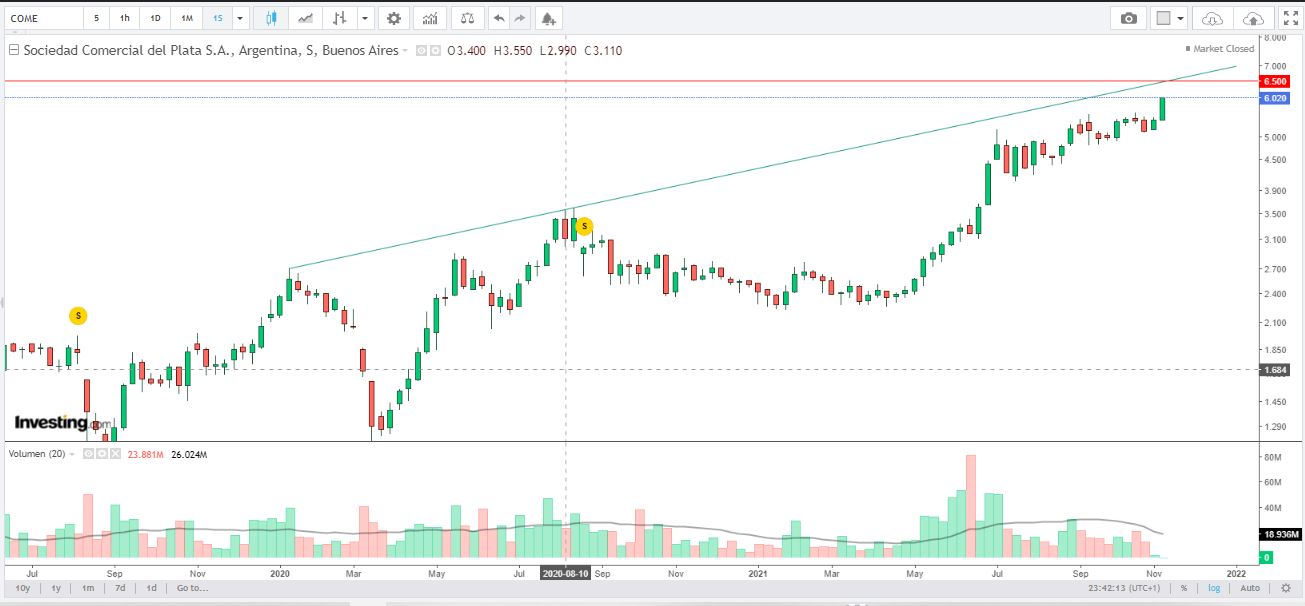Switch to the area chart style icon
This screenshot has height=606, width=1305.
tap(304, 18)
